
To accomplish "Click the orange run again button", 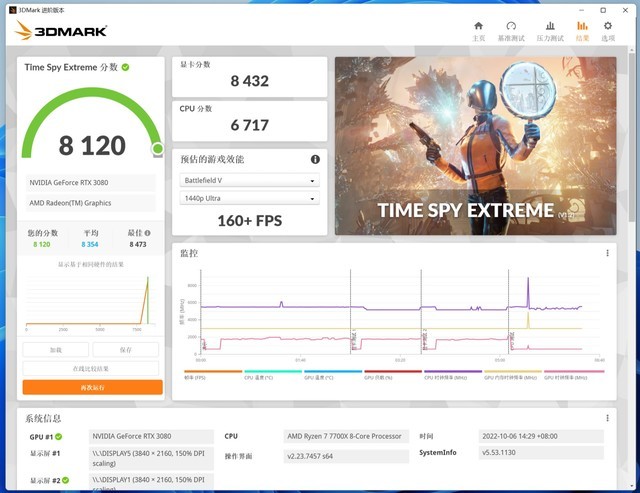I will click(93, 387).
